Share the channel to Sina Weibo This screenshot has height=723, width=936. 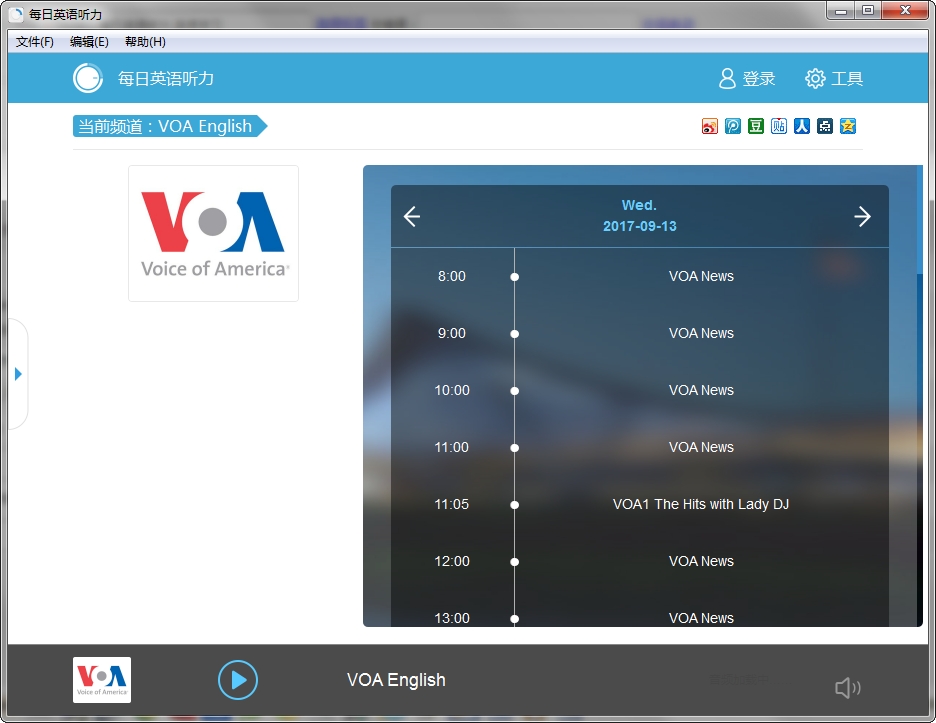(x=709, y=126)
